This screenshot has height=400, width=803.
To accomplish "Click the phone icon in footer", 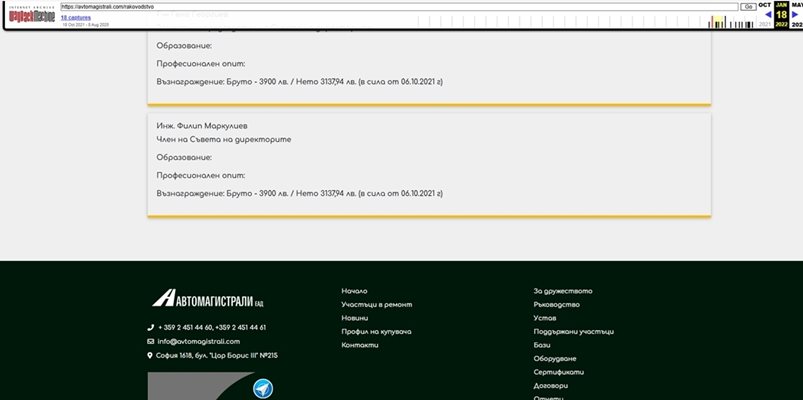I will (x=151, y=327).
